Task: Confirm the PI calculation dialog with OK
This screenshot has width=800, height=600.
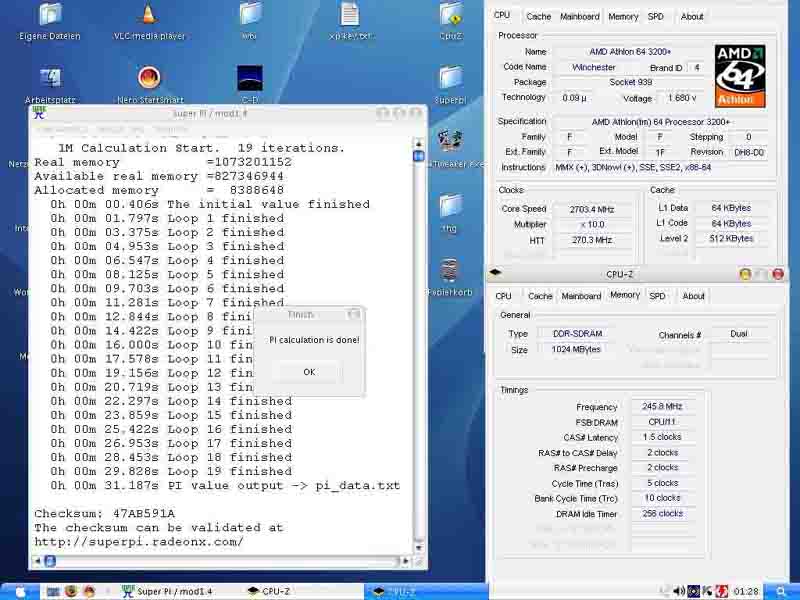Action: 309,372
